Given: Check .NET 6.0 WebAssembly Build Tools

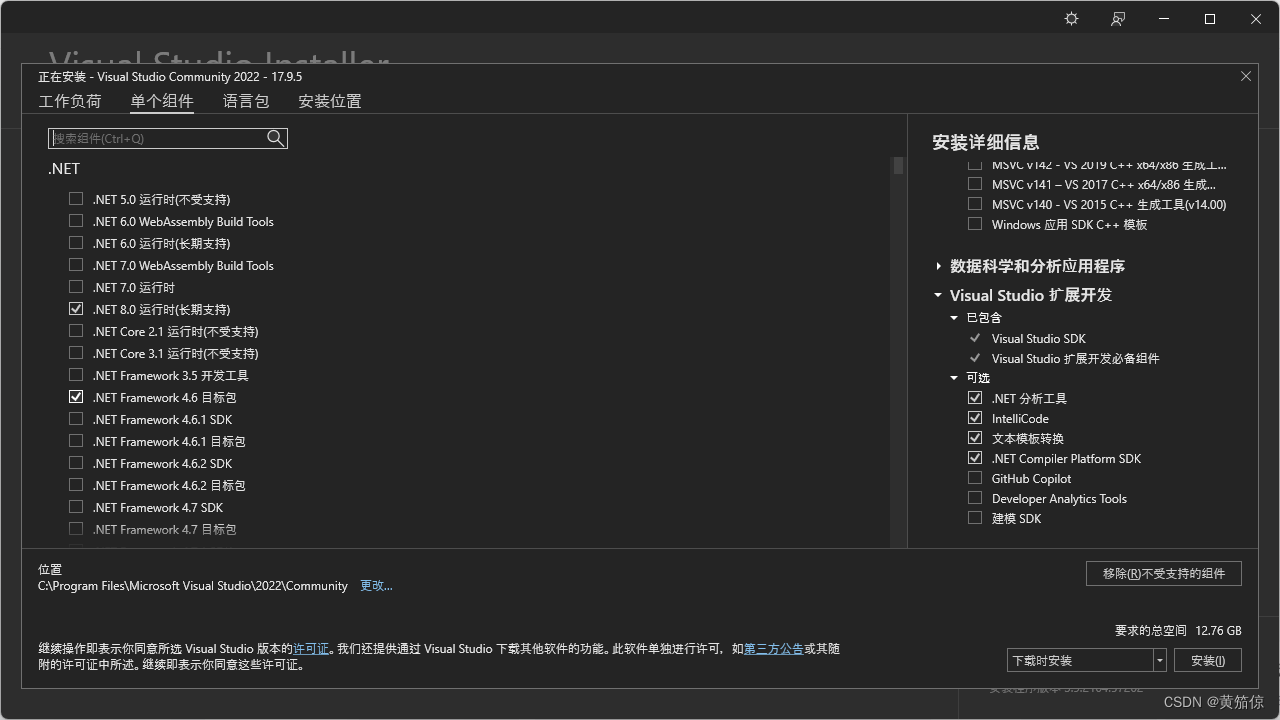Looking at the screenshot, I should click(76, 221).
